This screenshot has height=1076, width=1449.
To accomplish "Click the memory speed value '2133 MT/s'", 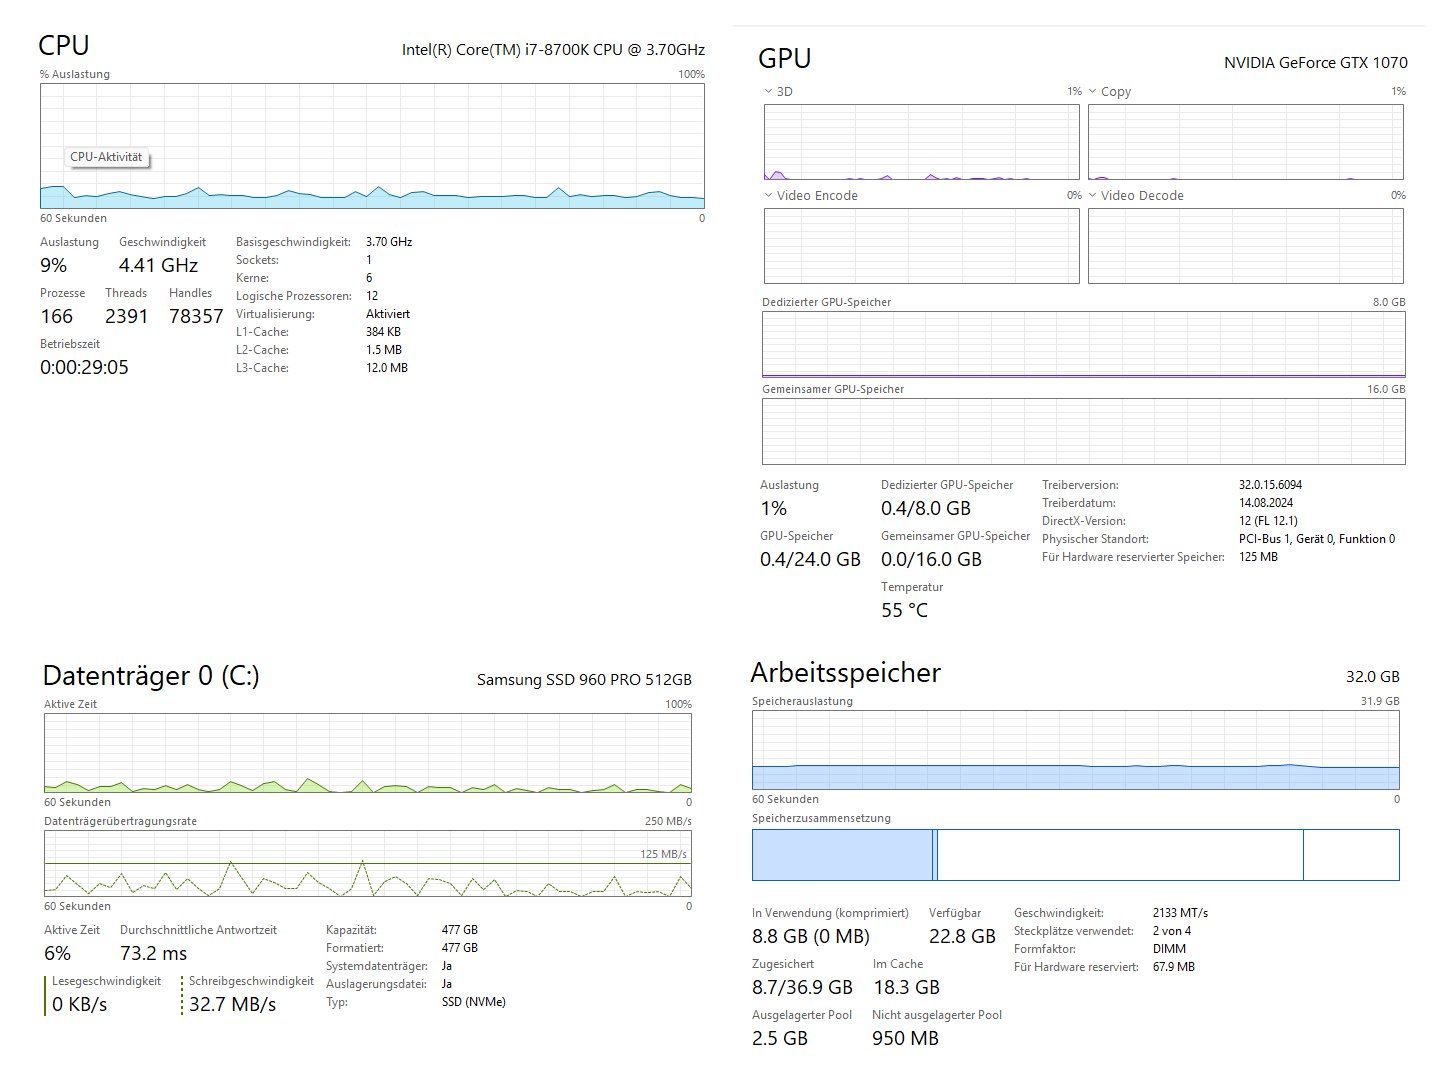I will [x=1180, y=913].
